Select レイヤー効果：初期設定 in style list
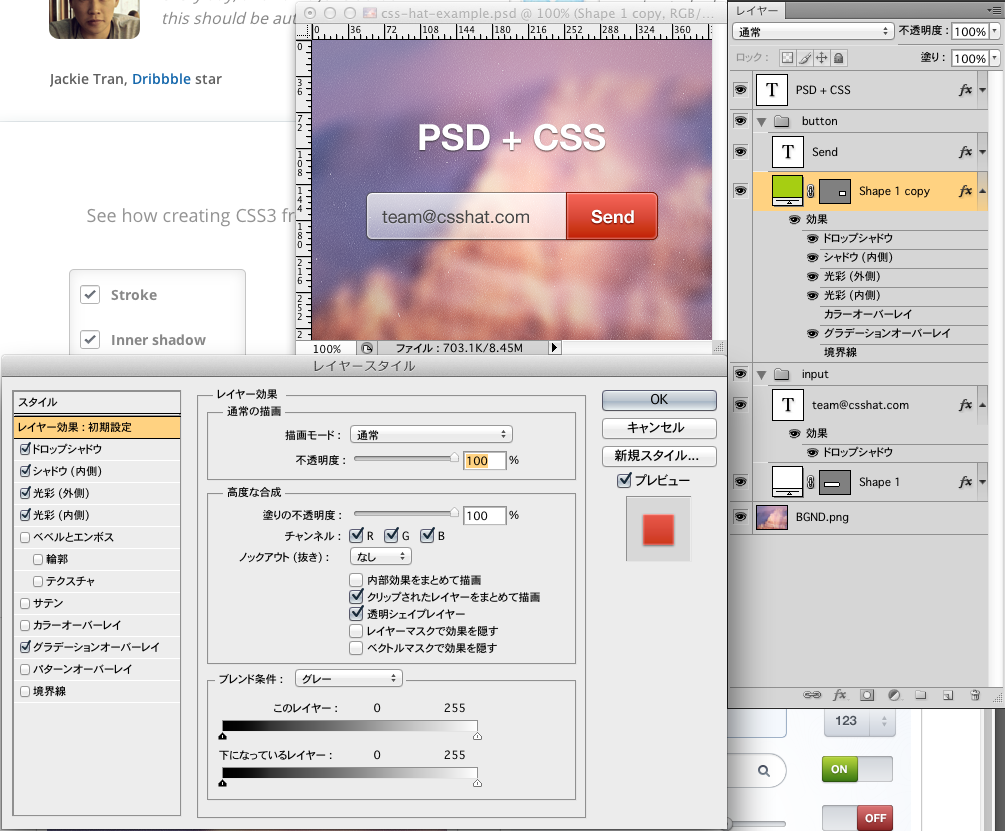The height and width of the screenshot is (831, 1005). click(97, 427)
